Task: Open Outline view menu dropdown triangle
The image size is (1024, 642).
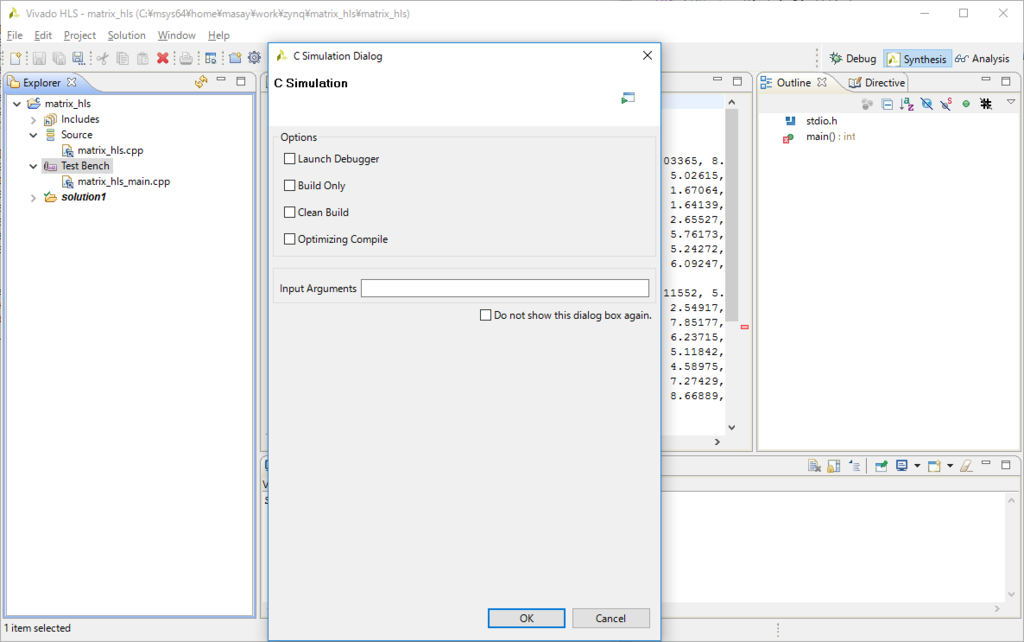Action: click(1010, 102)
